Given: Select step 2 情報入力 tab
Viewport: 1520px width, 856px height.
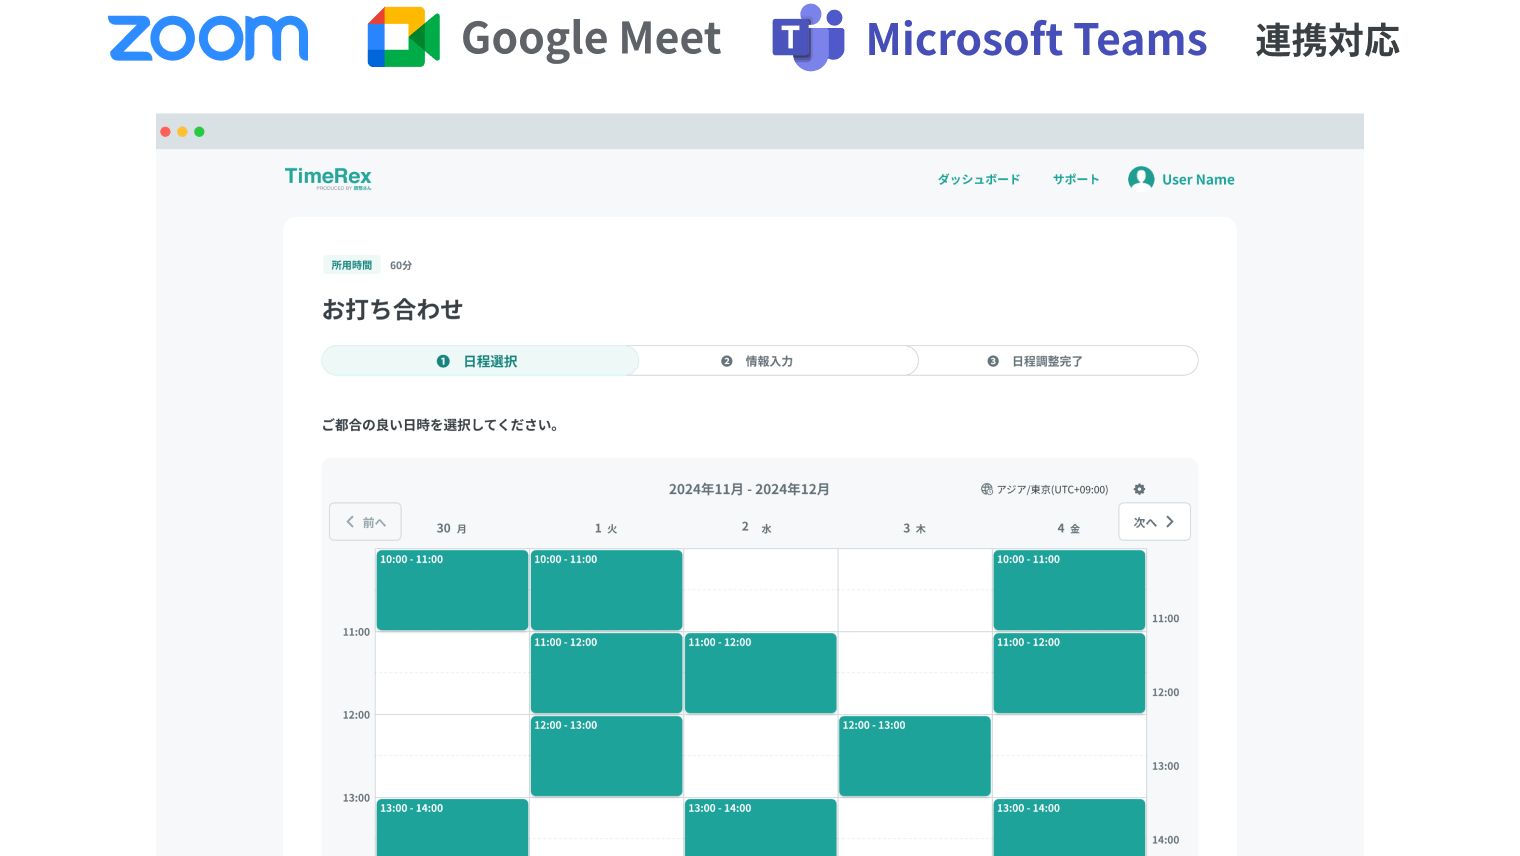Looking at the screenshot, I should click(x=768, y=361).
